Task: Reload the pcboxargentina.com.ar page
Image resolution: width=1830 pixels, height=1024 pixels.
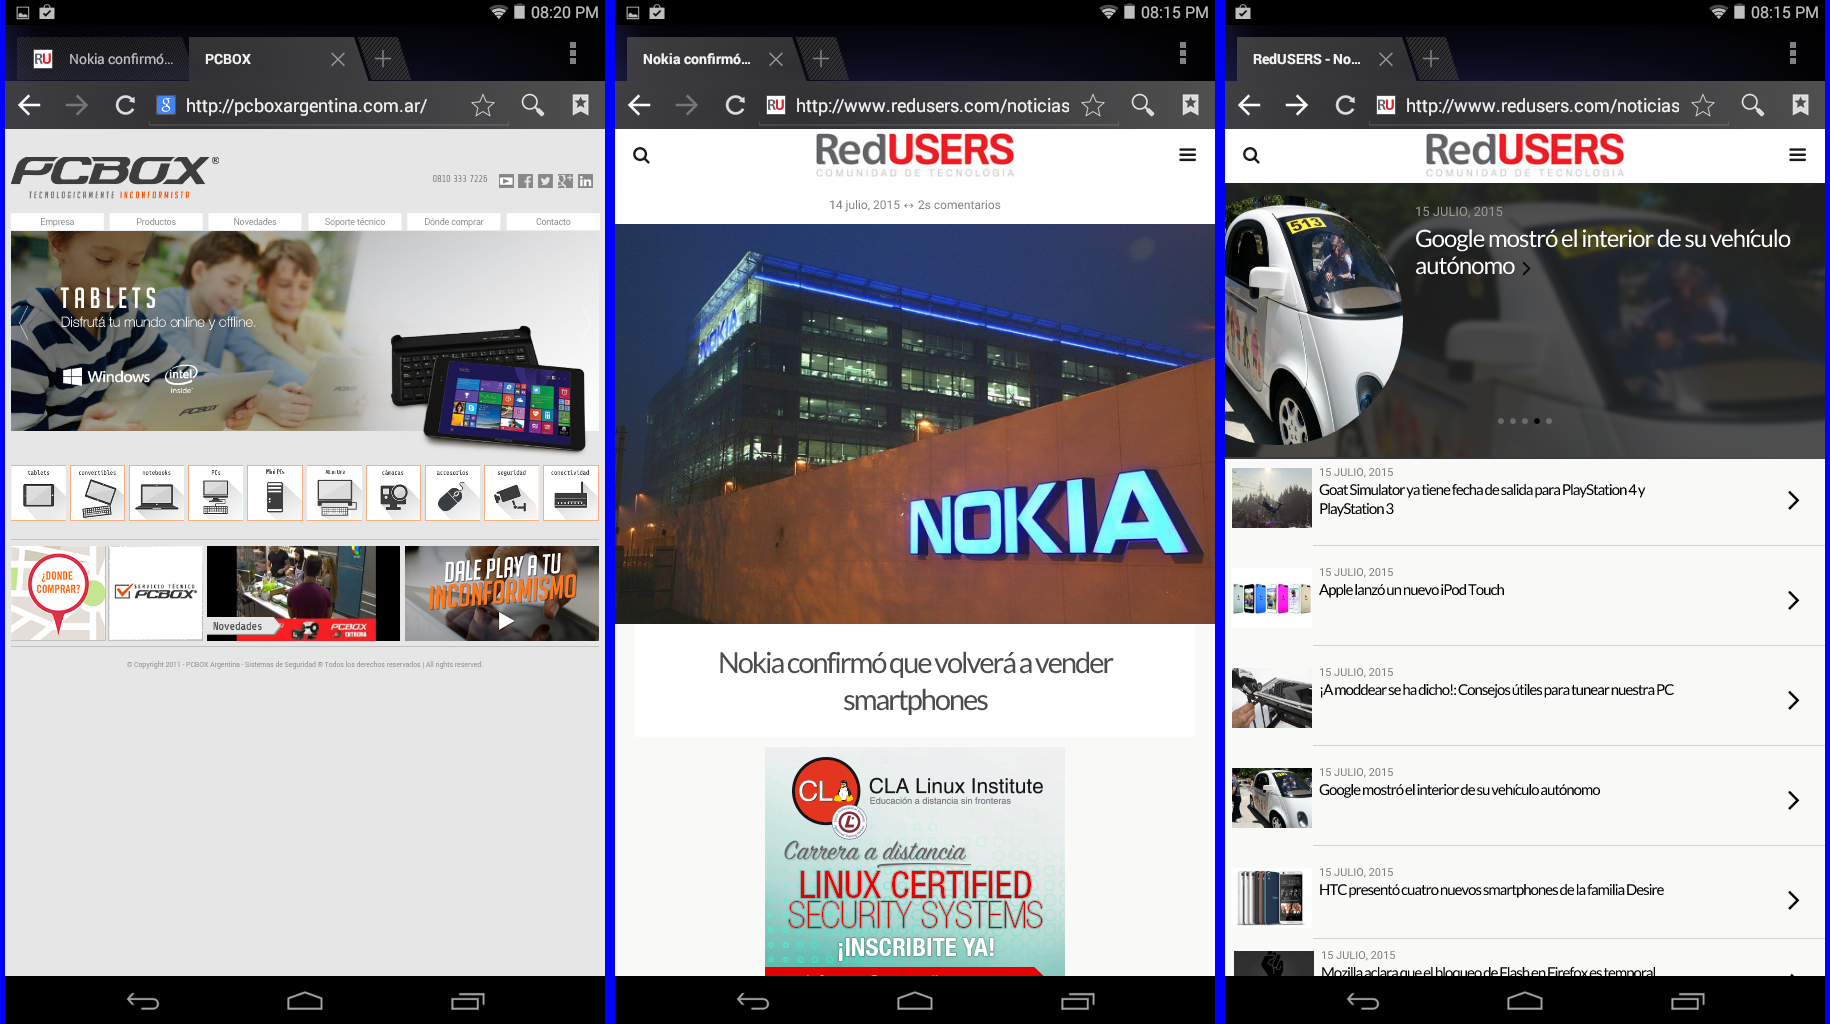Action: pos(125,105)
